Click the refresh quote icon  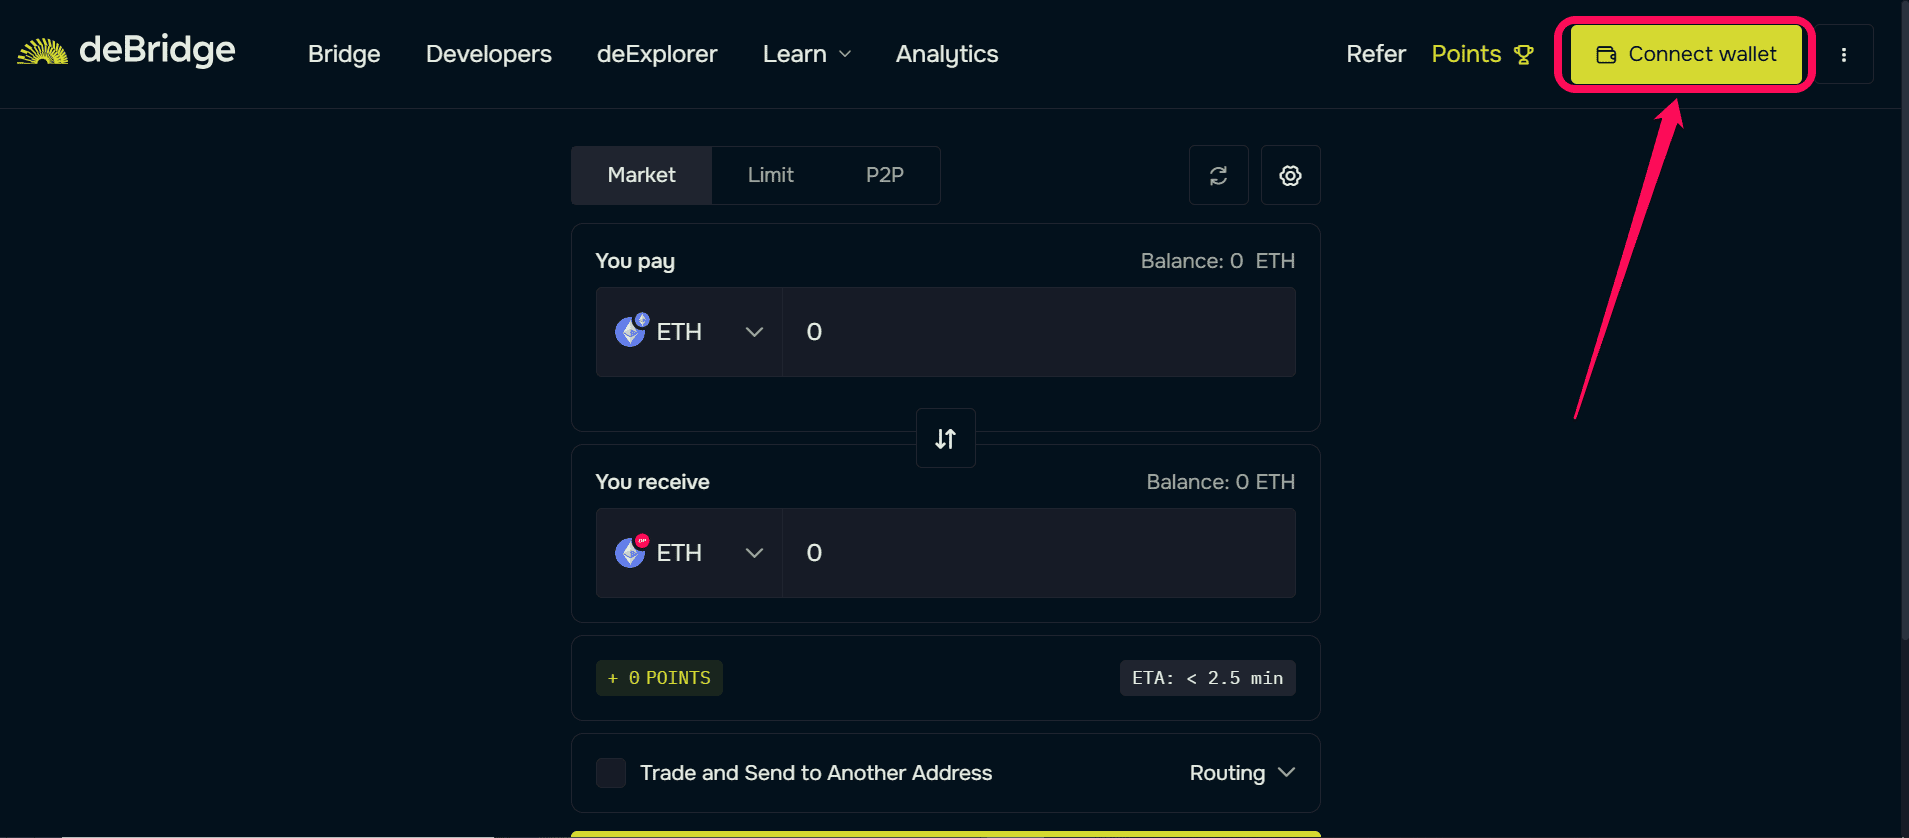1218,176
